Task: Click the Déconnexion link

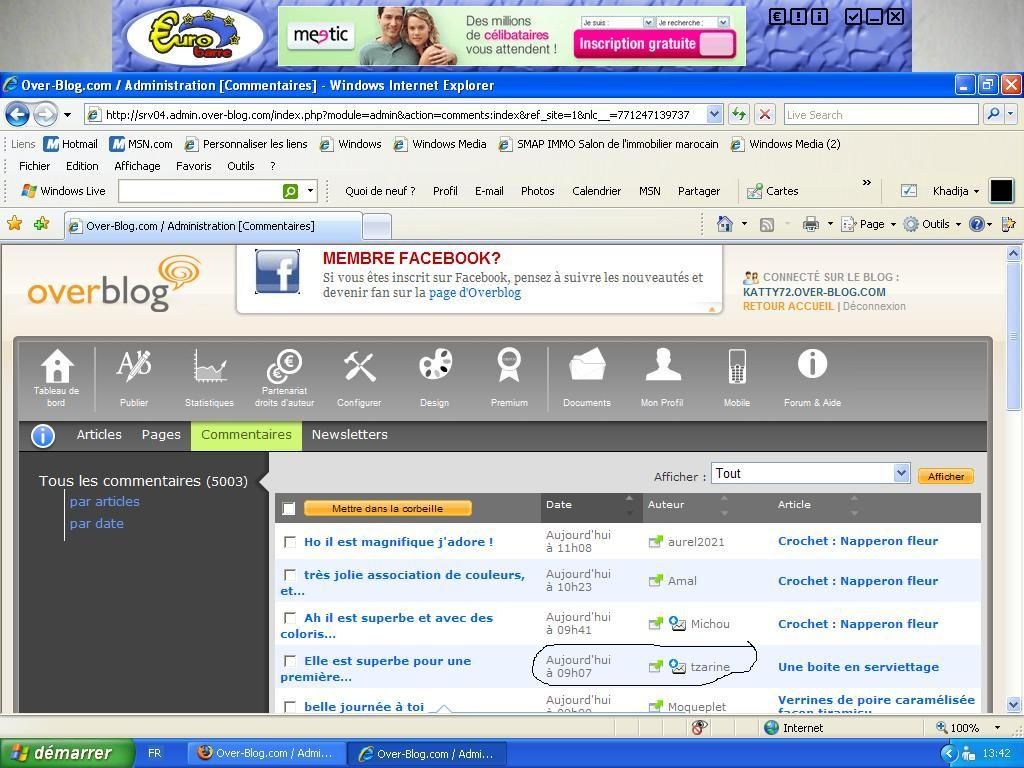Action: tap(874, 306)
